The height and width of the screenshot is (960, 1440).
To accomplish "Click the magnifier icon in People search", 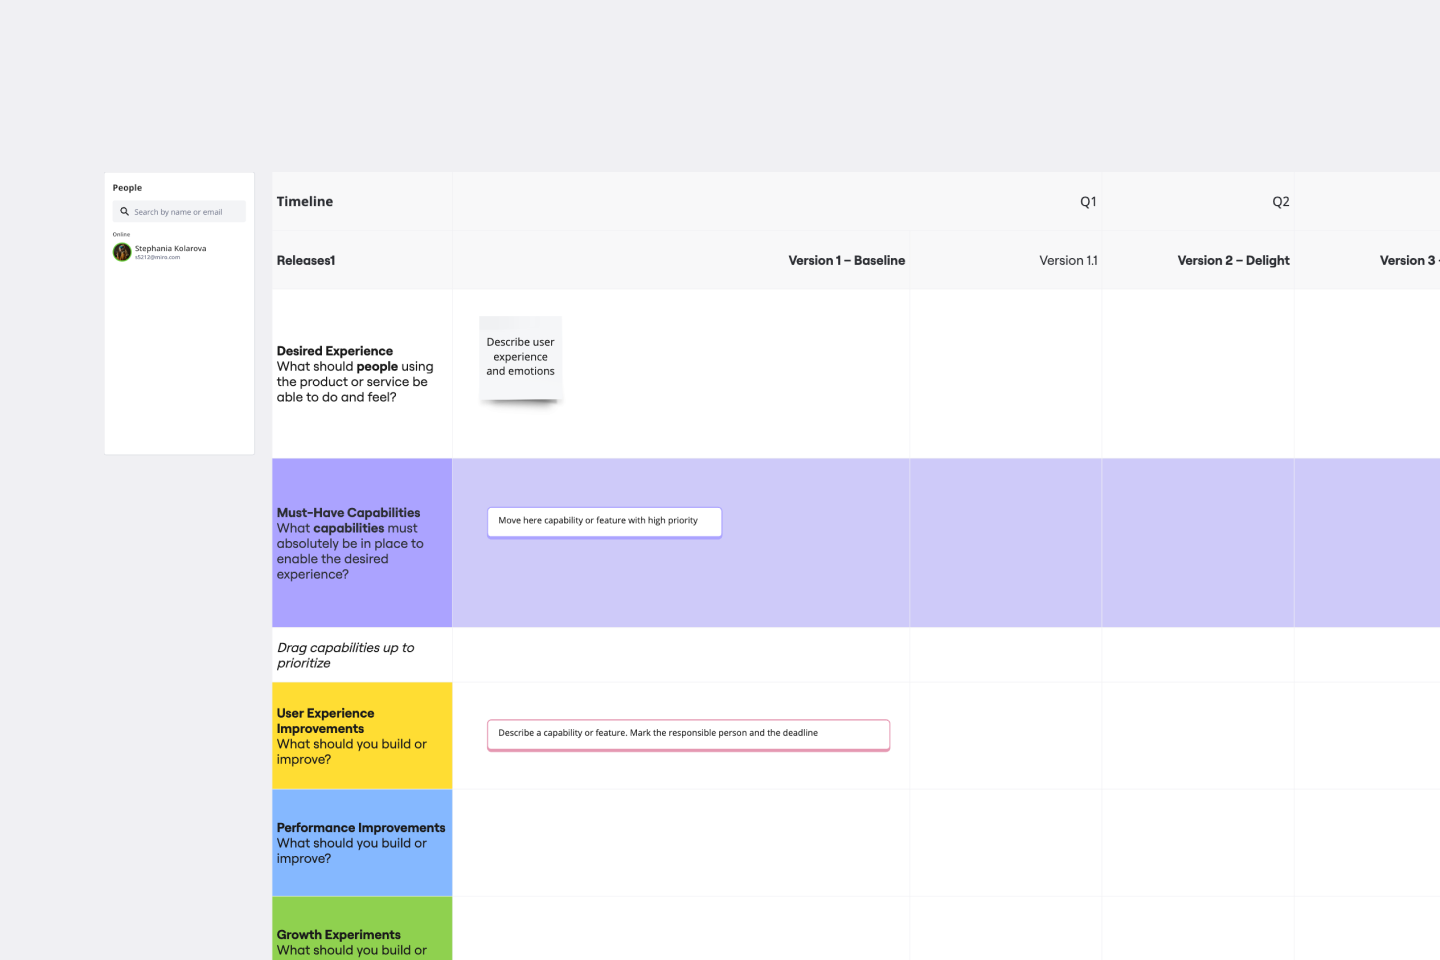I will [x=125, y=212].
